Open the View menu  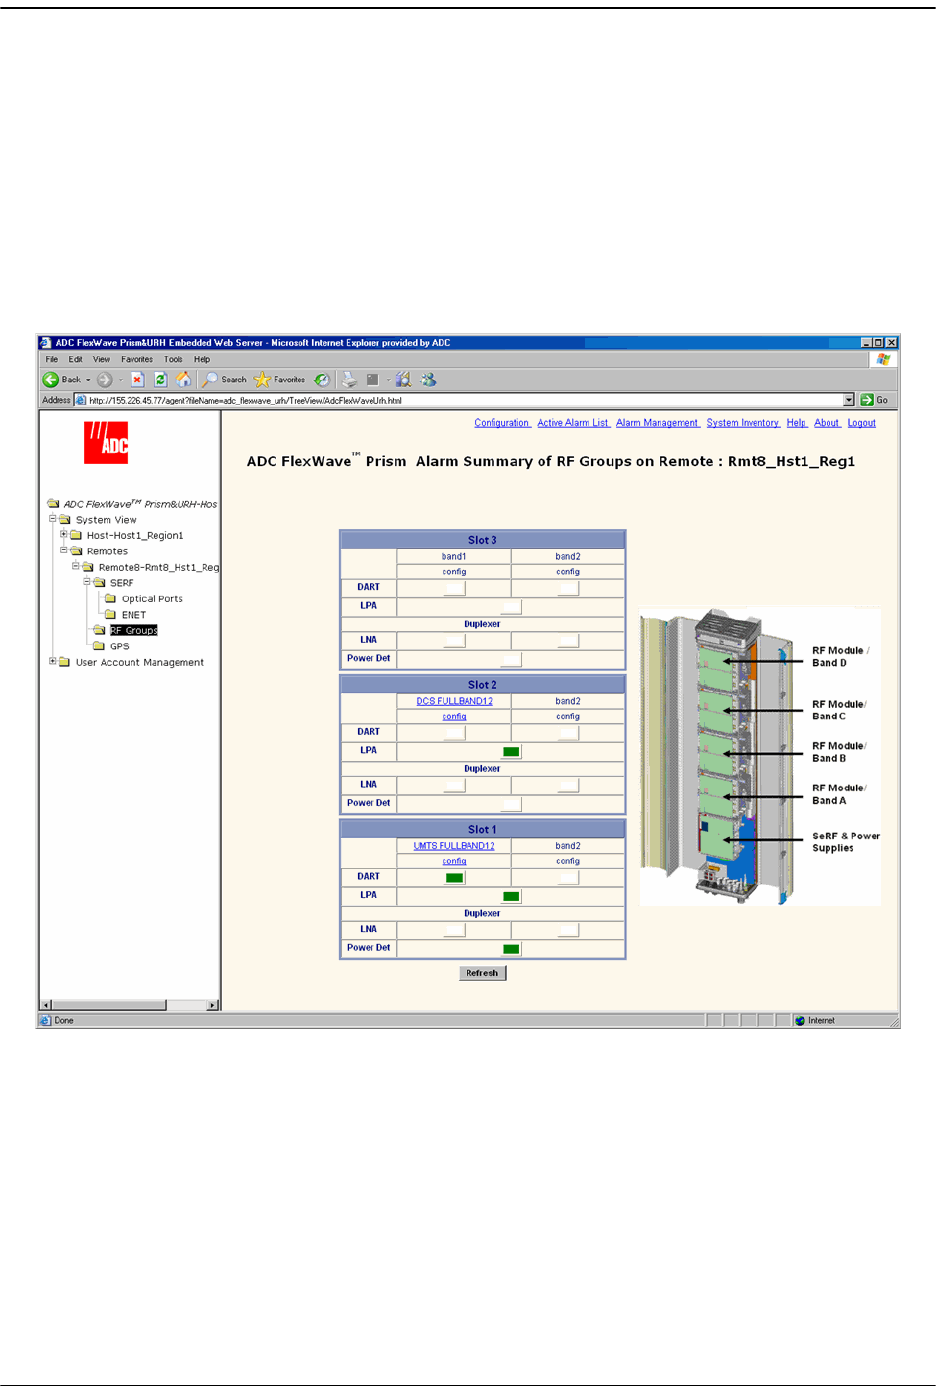102,360
